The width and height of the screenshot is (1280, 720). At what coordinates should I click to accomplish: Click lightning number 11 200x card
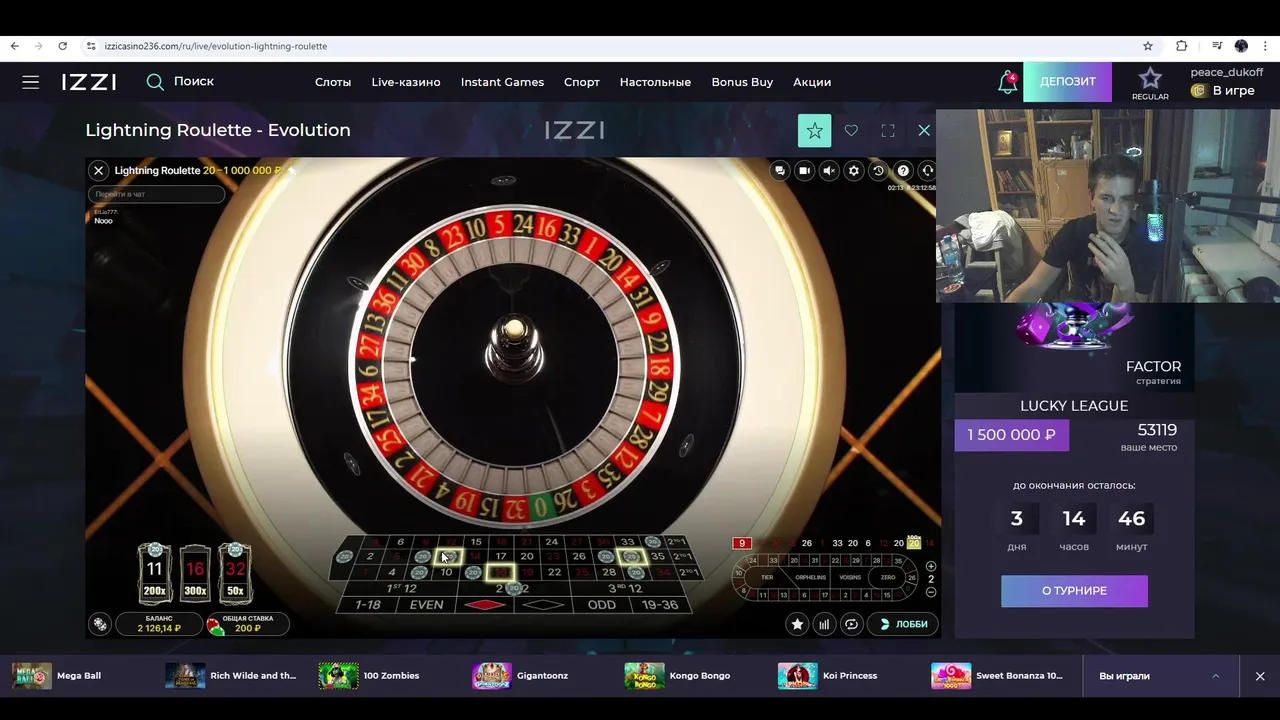tap(154, 573)
